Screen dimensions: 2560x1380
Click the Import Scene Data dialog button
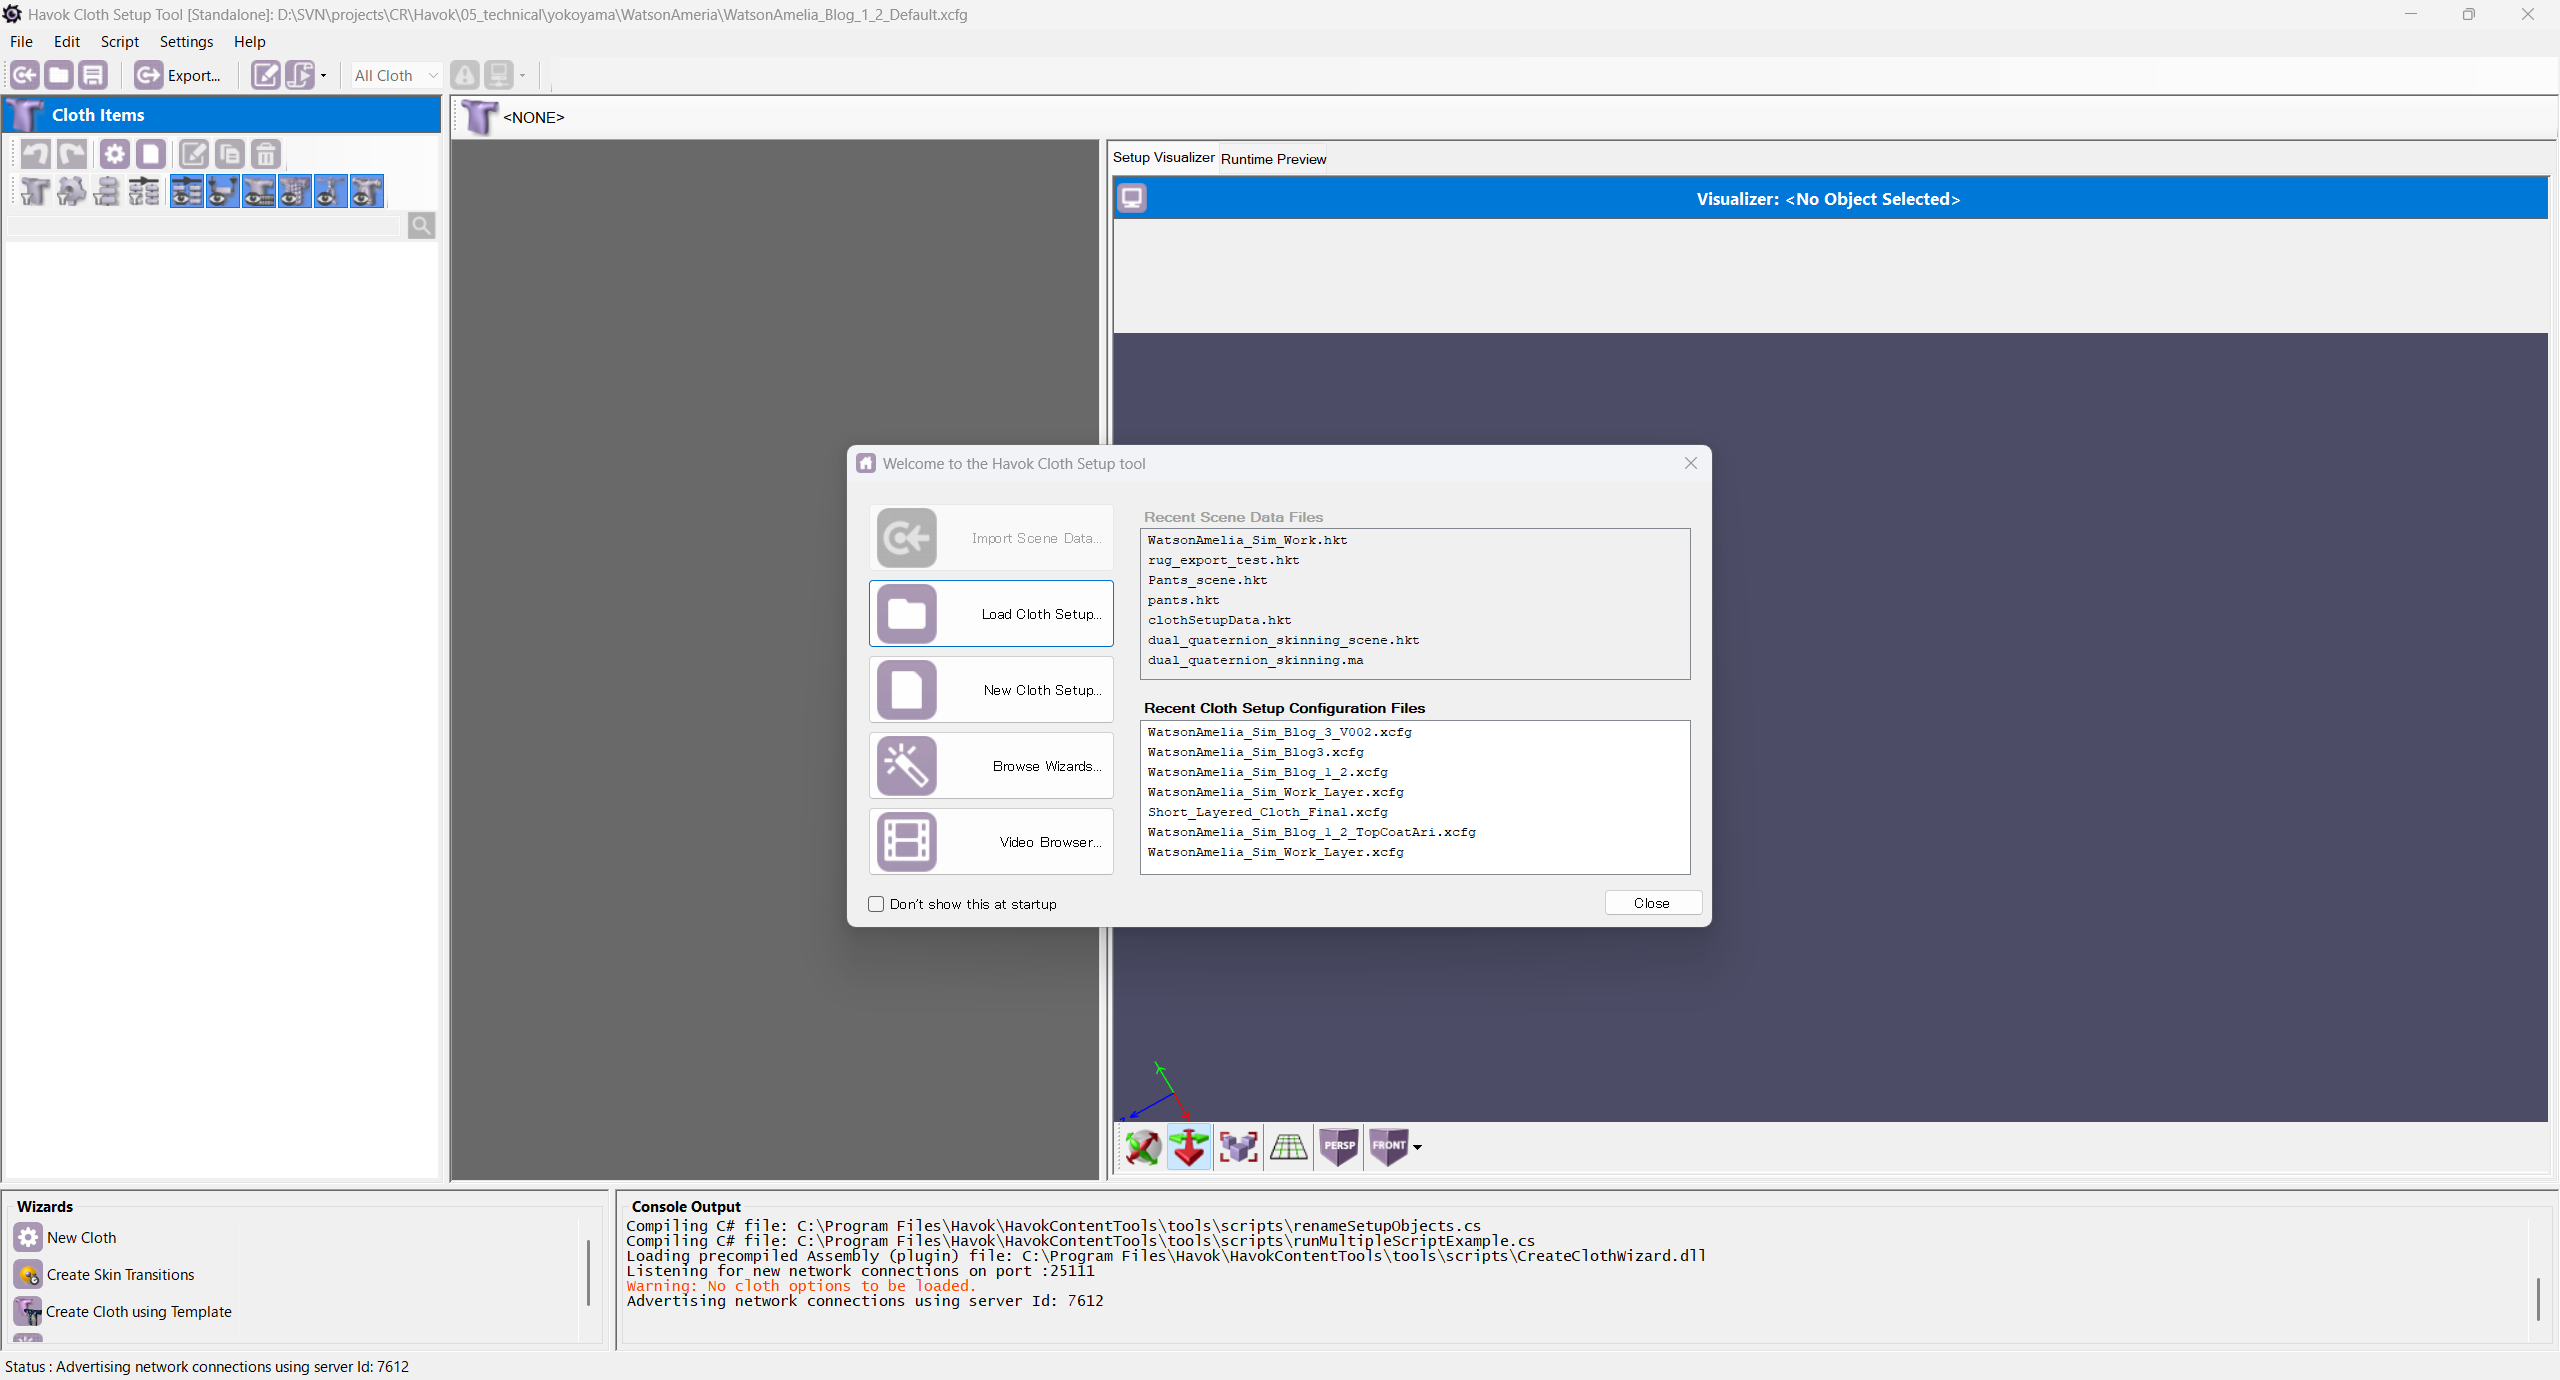pos(991,538)
